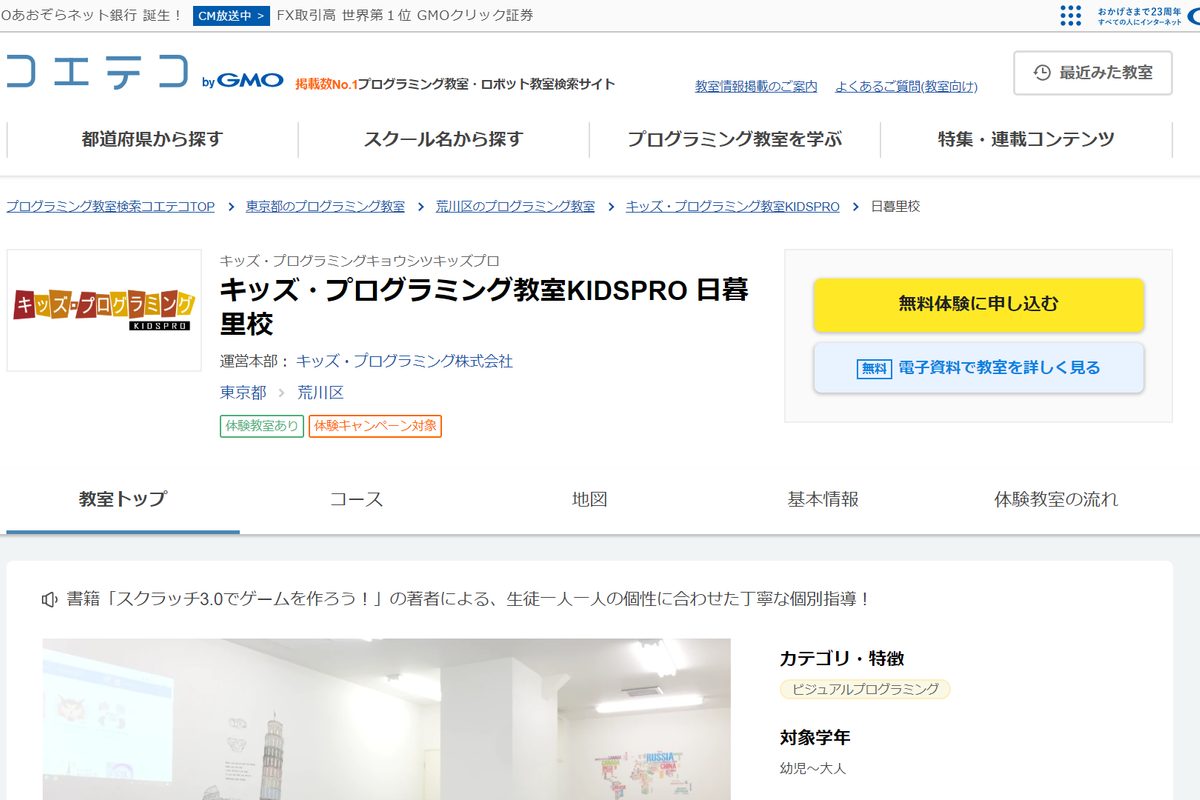Click the classroom photo

coord(386,719)
